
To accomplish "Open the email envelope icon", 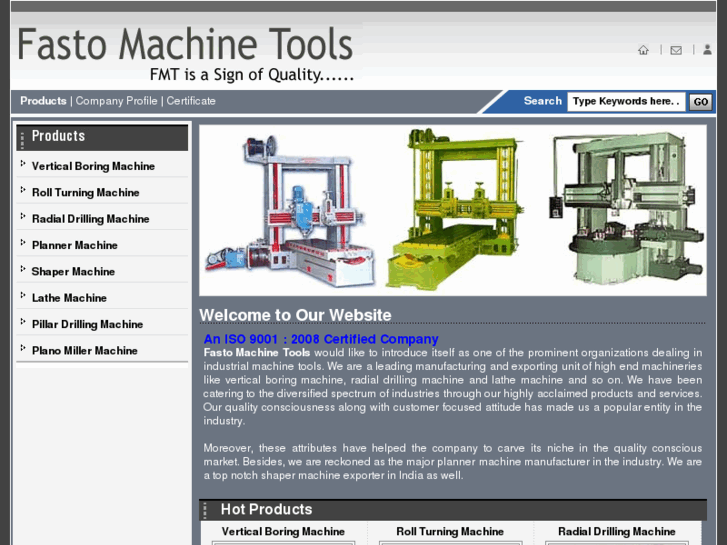I will (676, 50).
